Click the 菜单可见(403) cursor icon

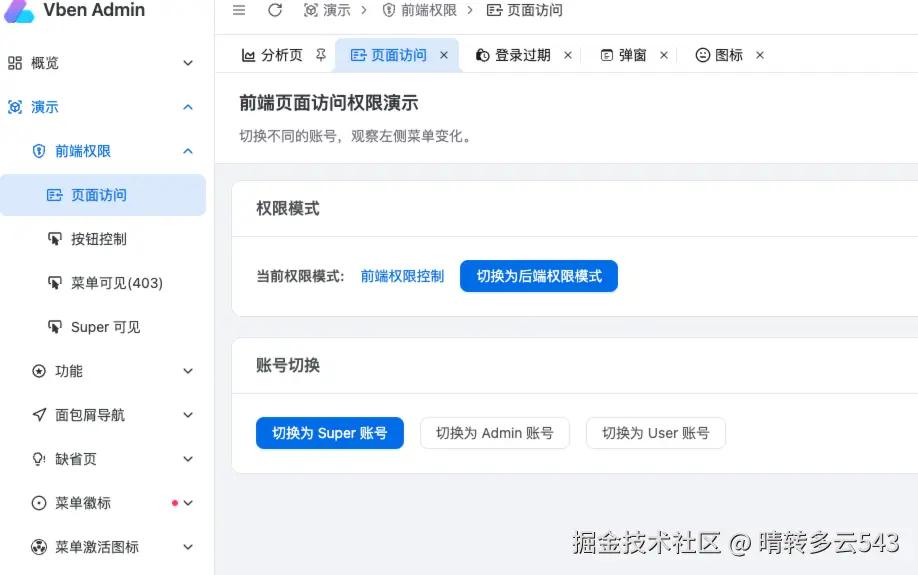54,283
